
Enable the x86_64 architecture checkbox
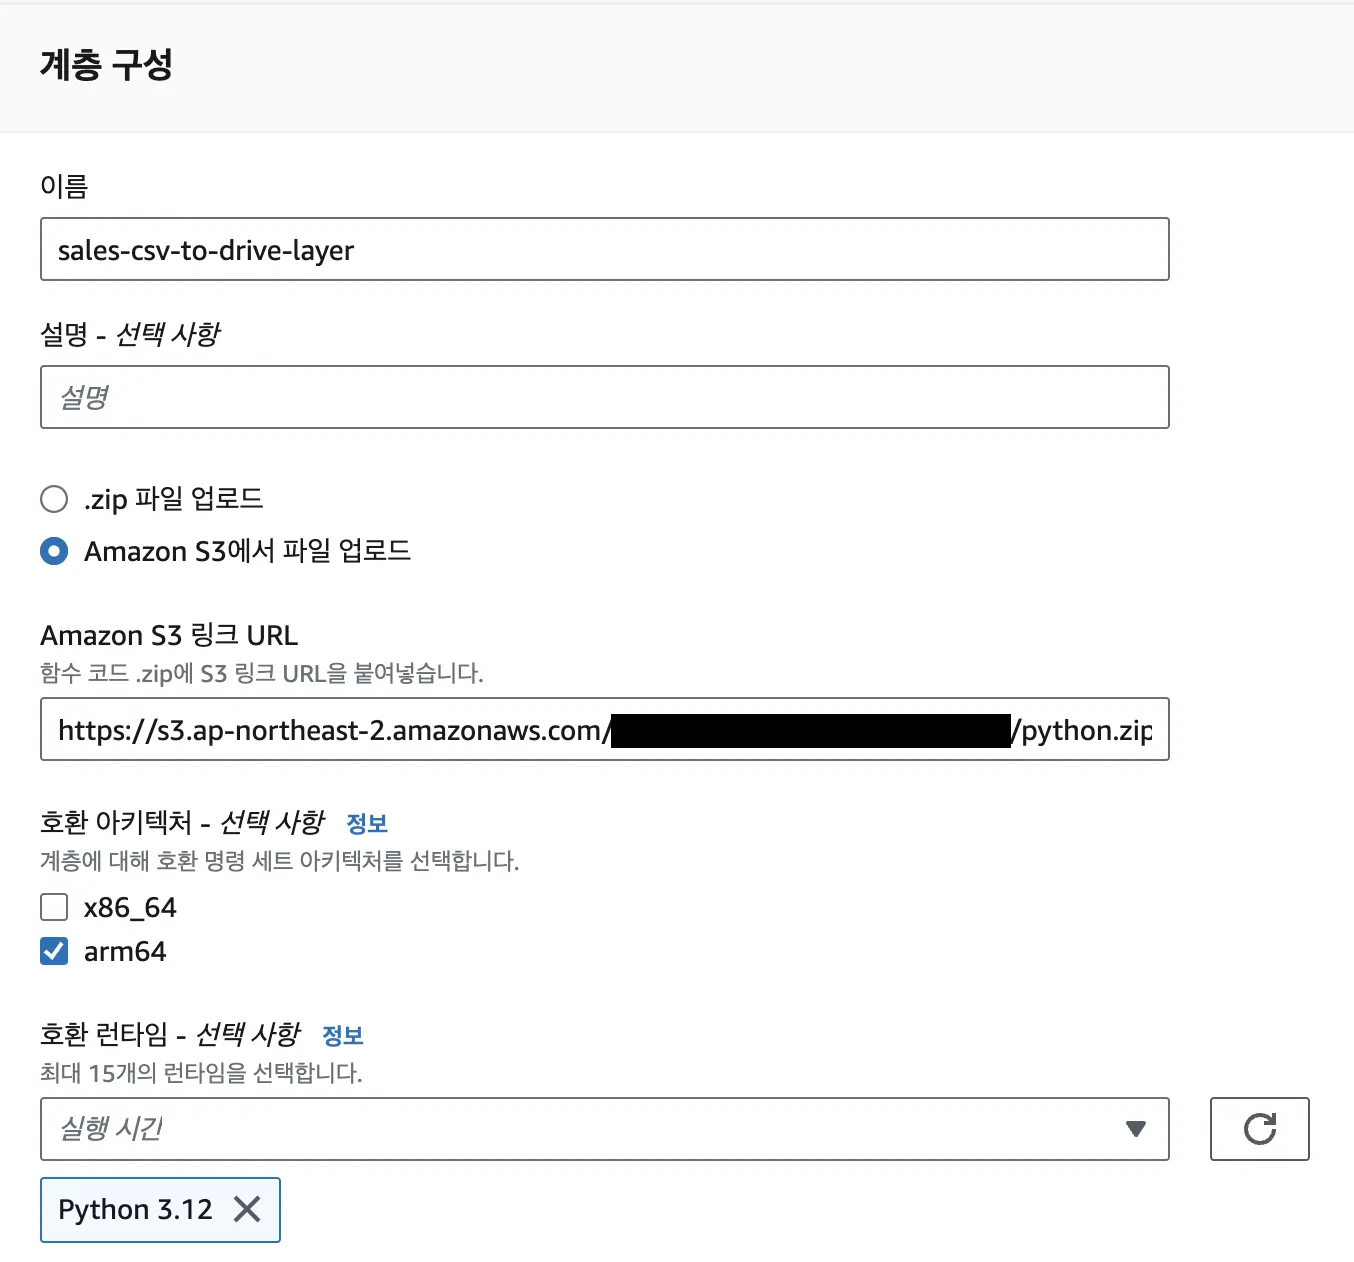click(54, 907)
